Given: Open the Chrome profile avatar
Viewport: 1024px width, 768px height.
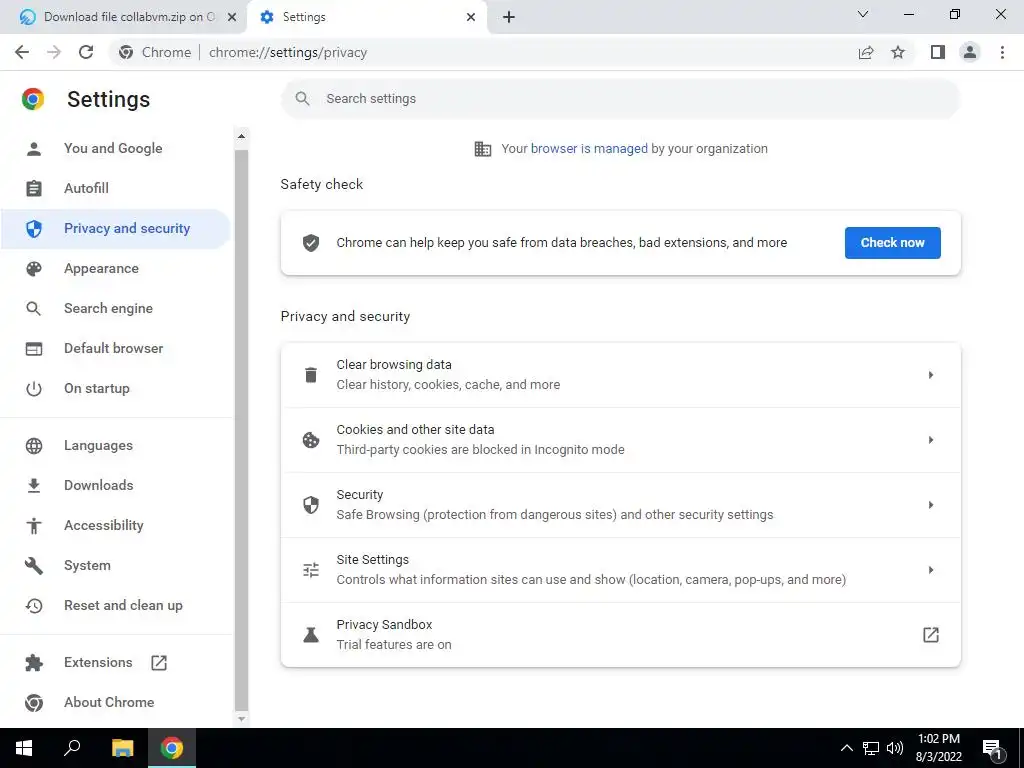Looking at the screenshot, I should point(970,52).
